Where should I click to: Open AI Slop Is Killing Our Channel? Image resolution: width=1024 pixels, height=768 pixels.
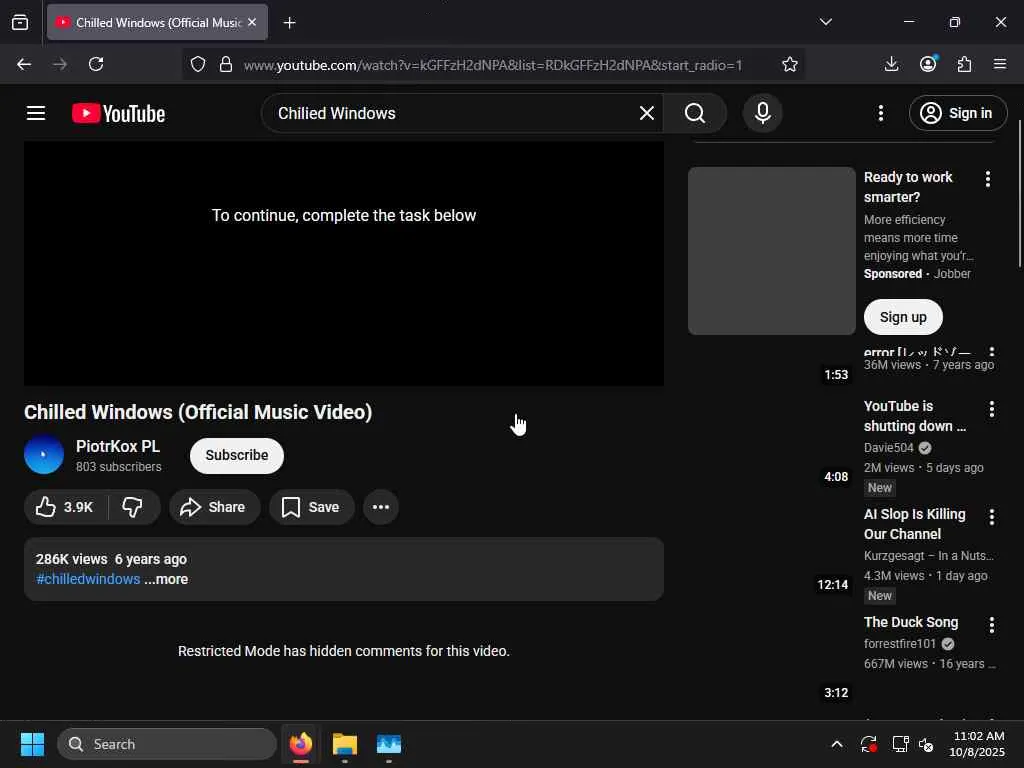tap(914, 524)
